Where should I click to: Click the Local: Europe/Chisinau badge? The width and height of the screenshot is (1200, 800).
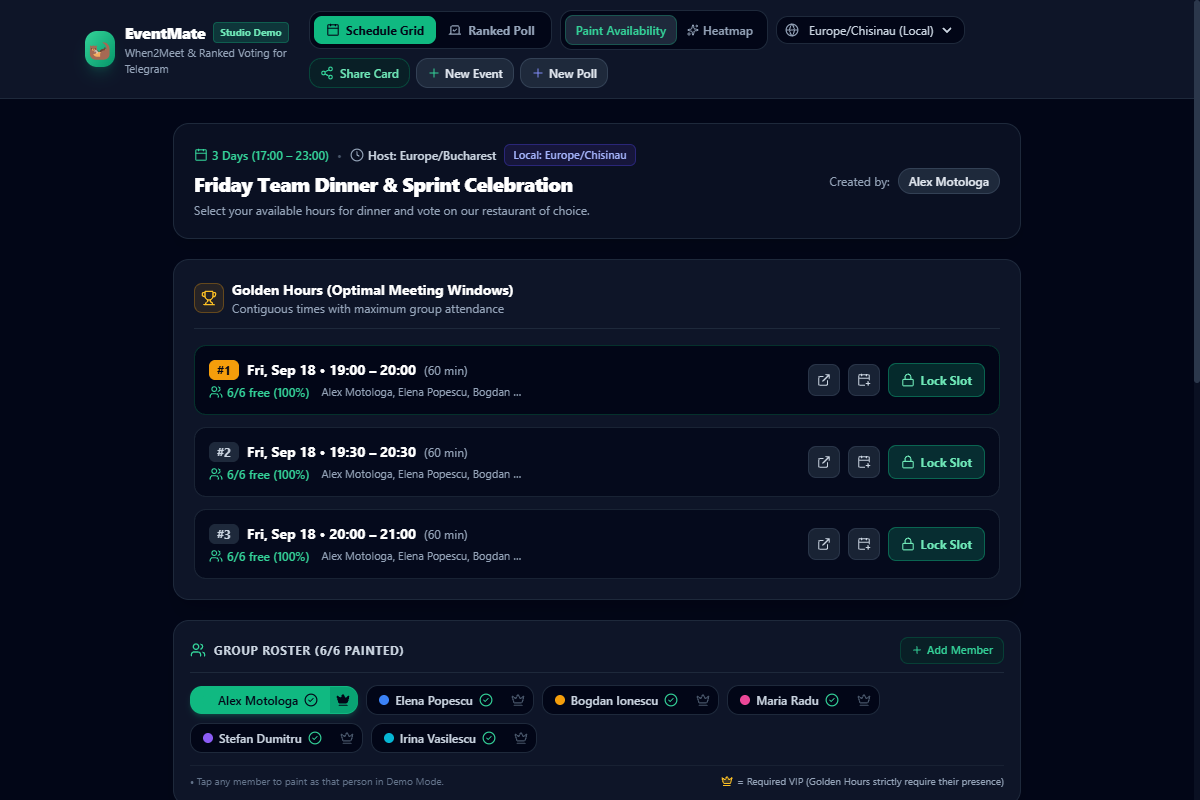(570, 155)
